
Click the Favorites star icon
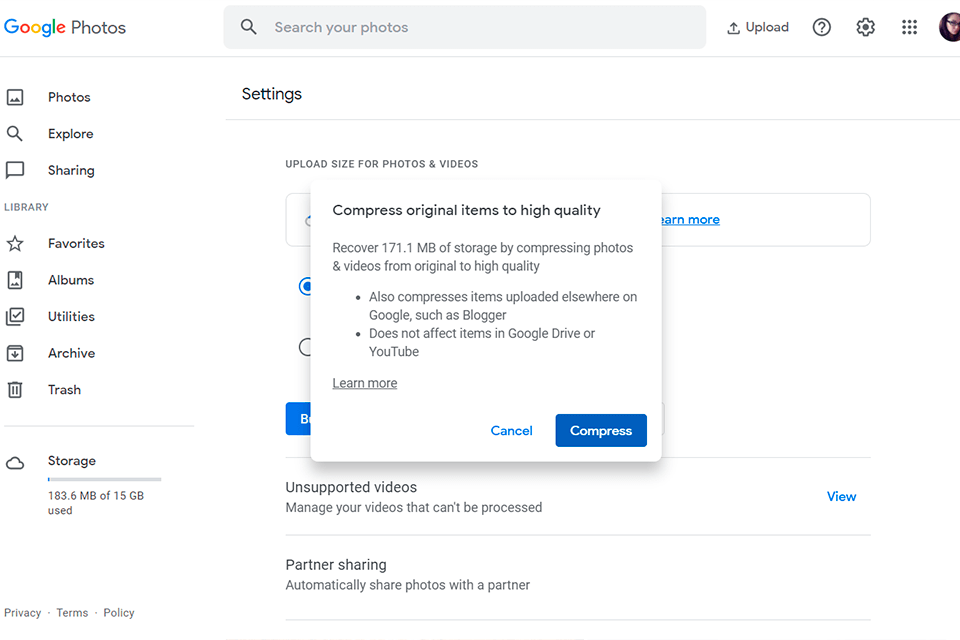click(x=15, y=243)
